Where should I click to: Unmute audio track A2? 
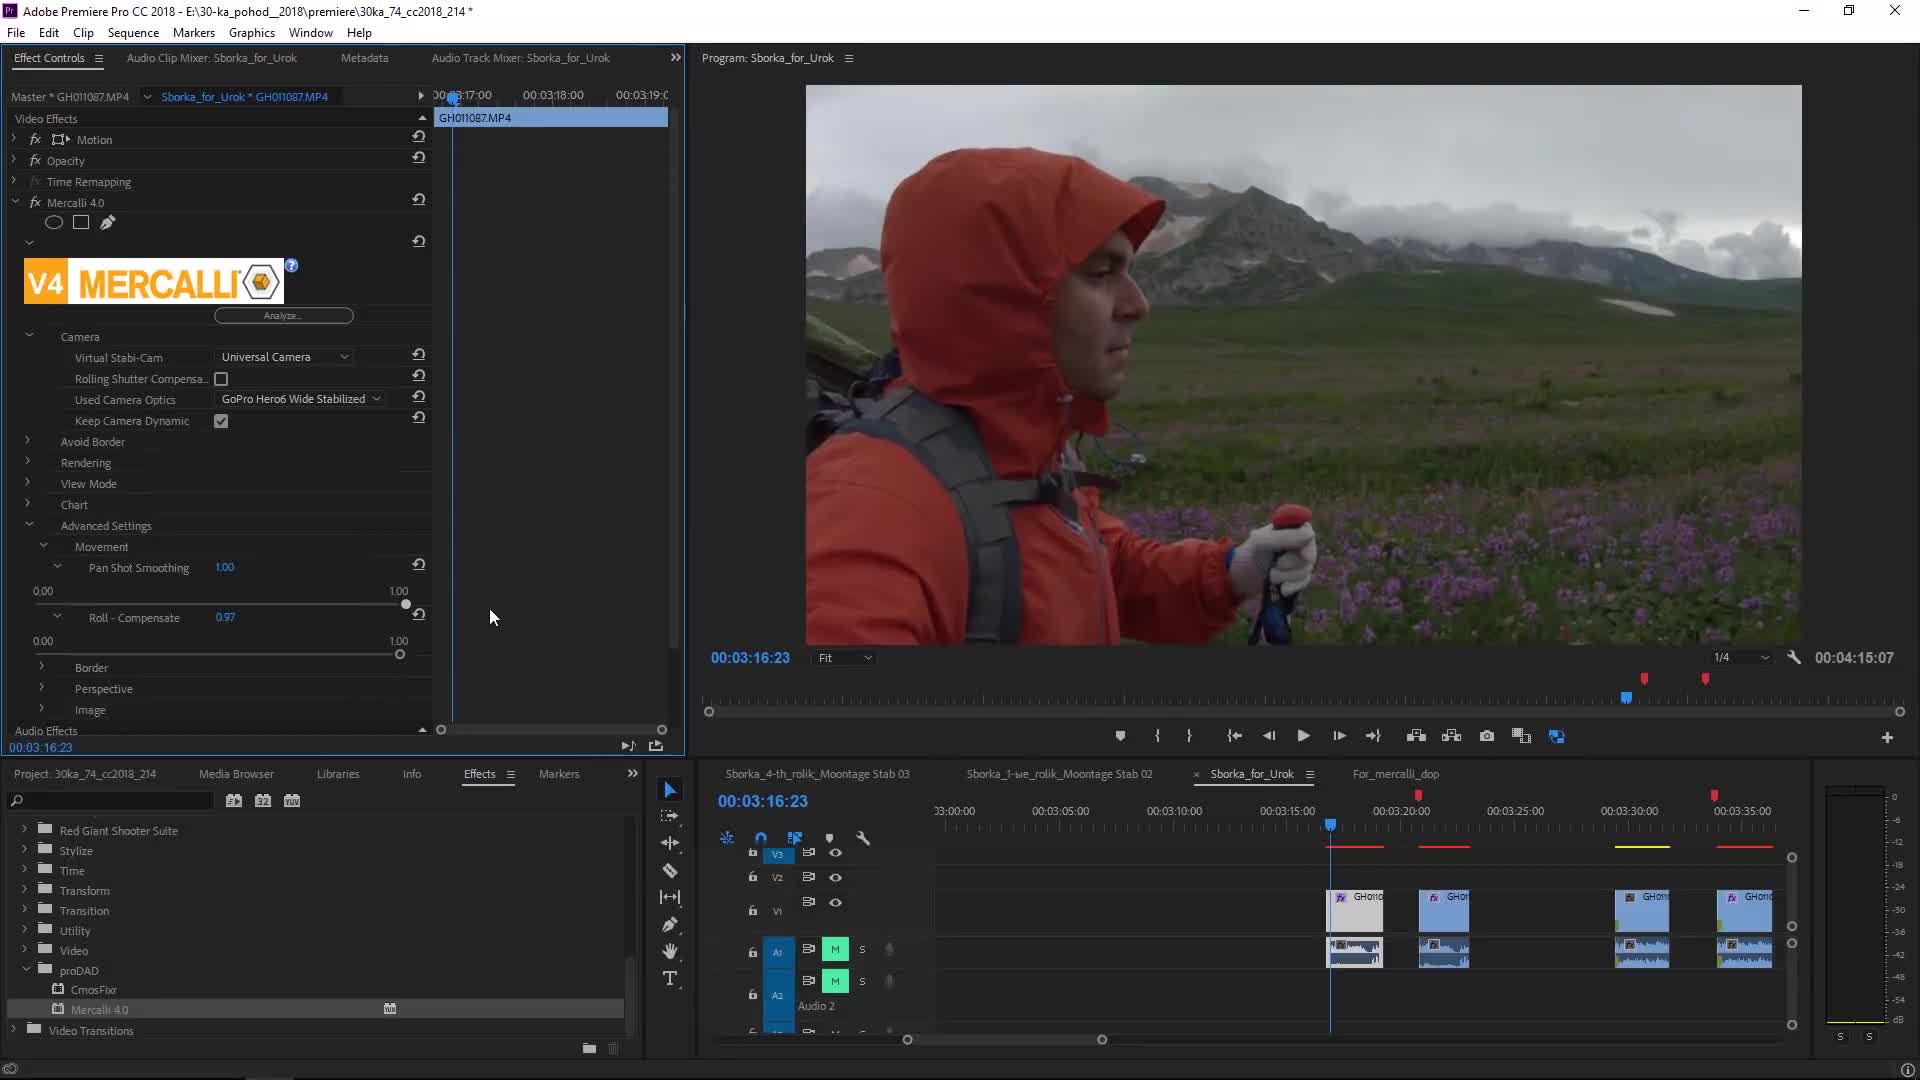(x=835, y=981)
